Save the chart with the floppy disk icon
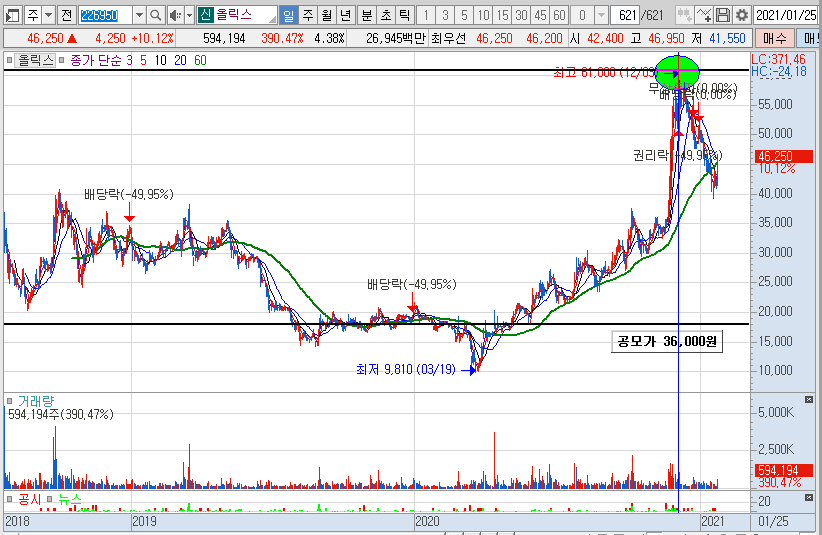 pos(723,15)
